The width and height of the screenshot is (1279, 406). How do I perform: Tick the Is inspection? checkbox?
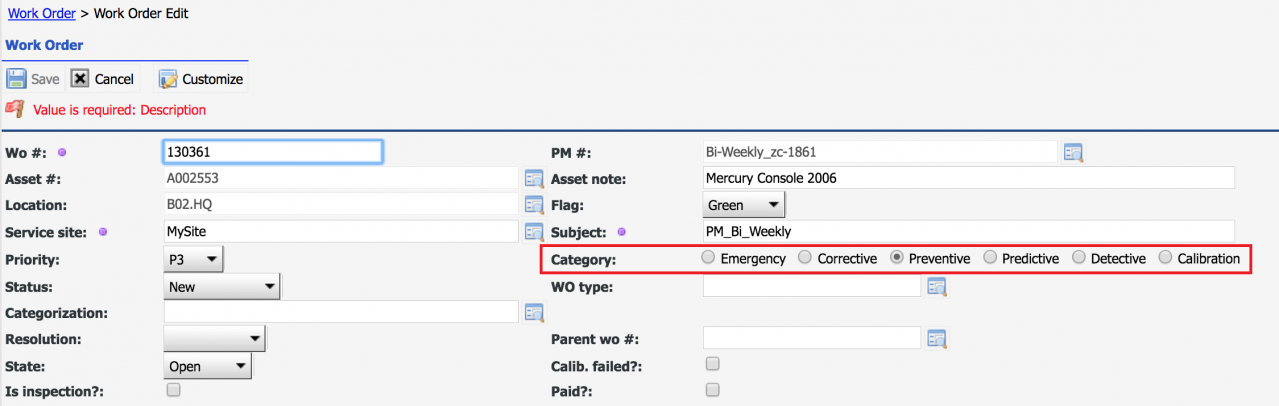coord(173,390)
